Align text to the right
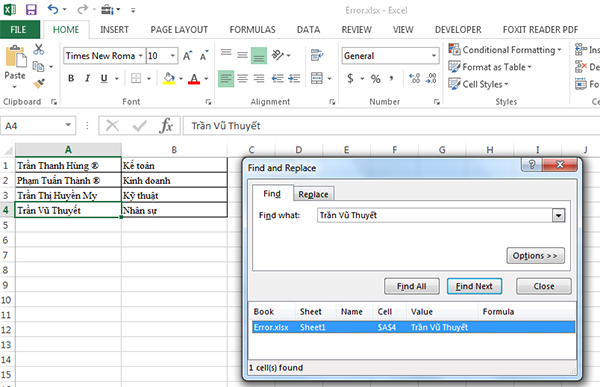 pos(259,79)
